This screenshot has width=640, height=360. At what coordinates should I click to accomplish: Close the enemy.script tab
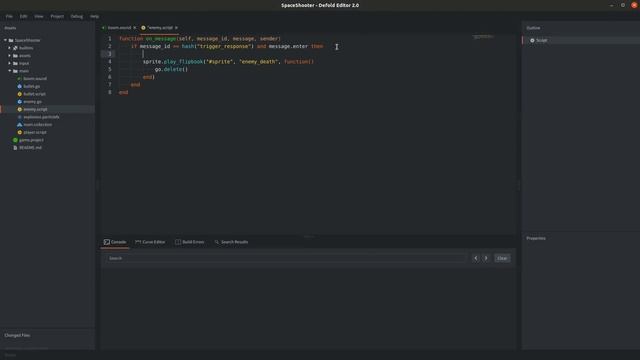click(x=176, y=28)
